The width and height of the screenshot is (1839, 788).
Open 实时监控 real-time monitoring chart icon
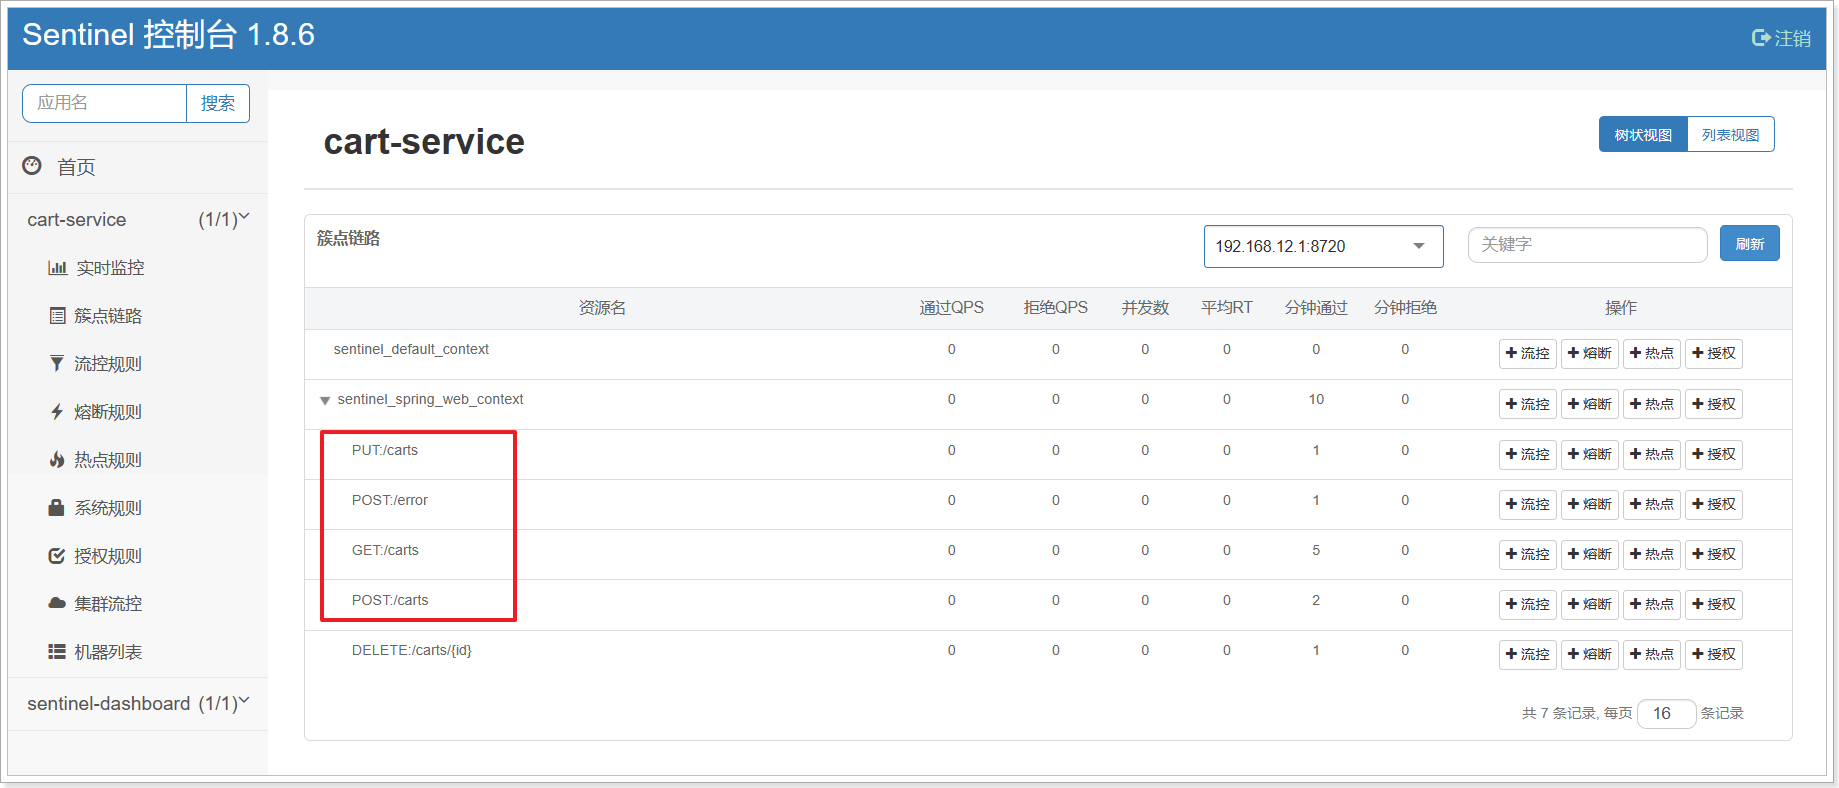[x=57, y=268]
